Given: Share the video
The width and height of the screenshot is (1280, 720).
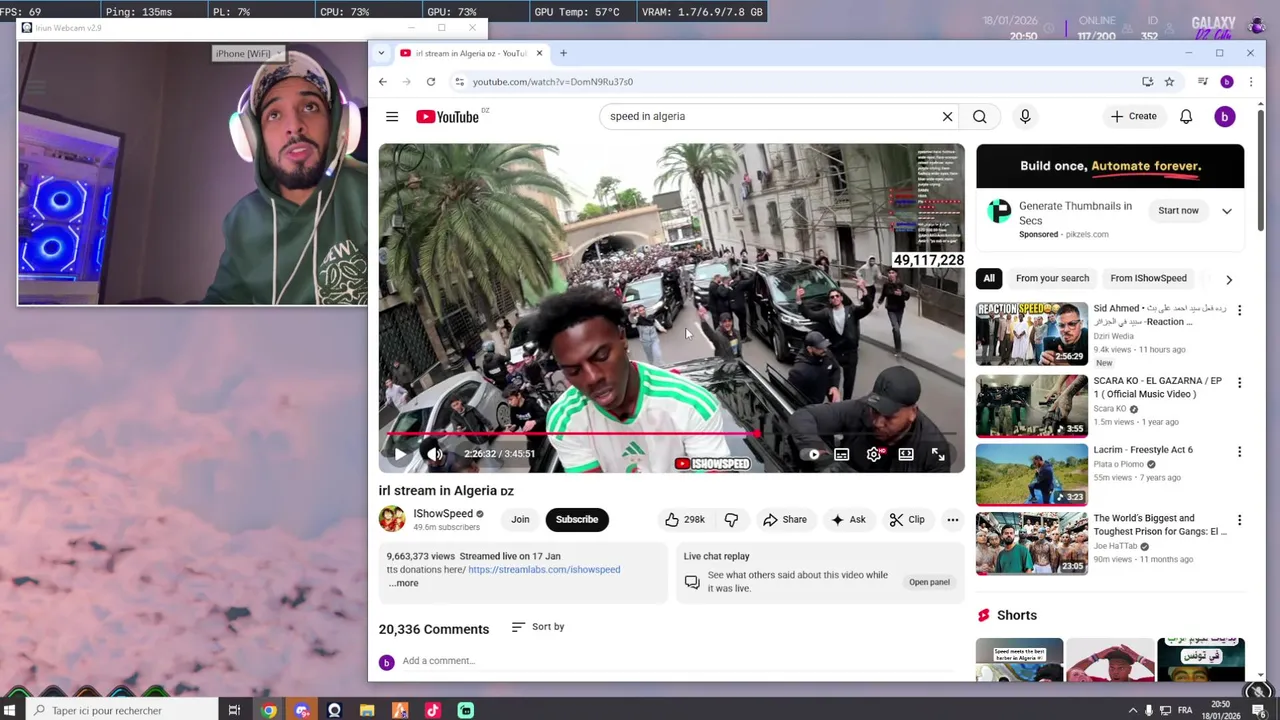Looking at the screenshot, I should 785,520.
